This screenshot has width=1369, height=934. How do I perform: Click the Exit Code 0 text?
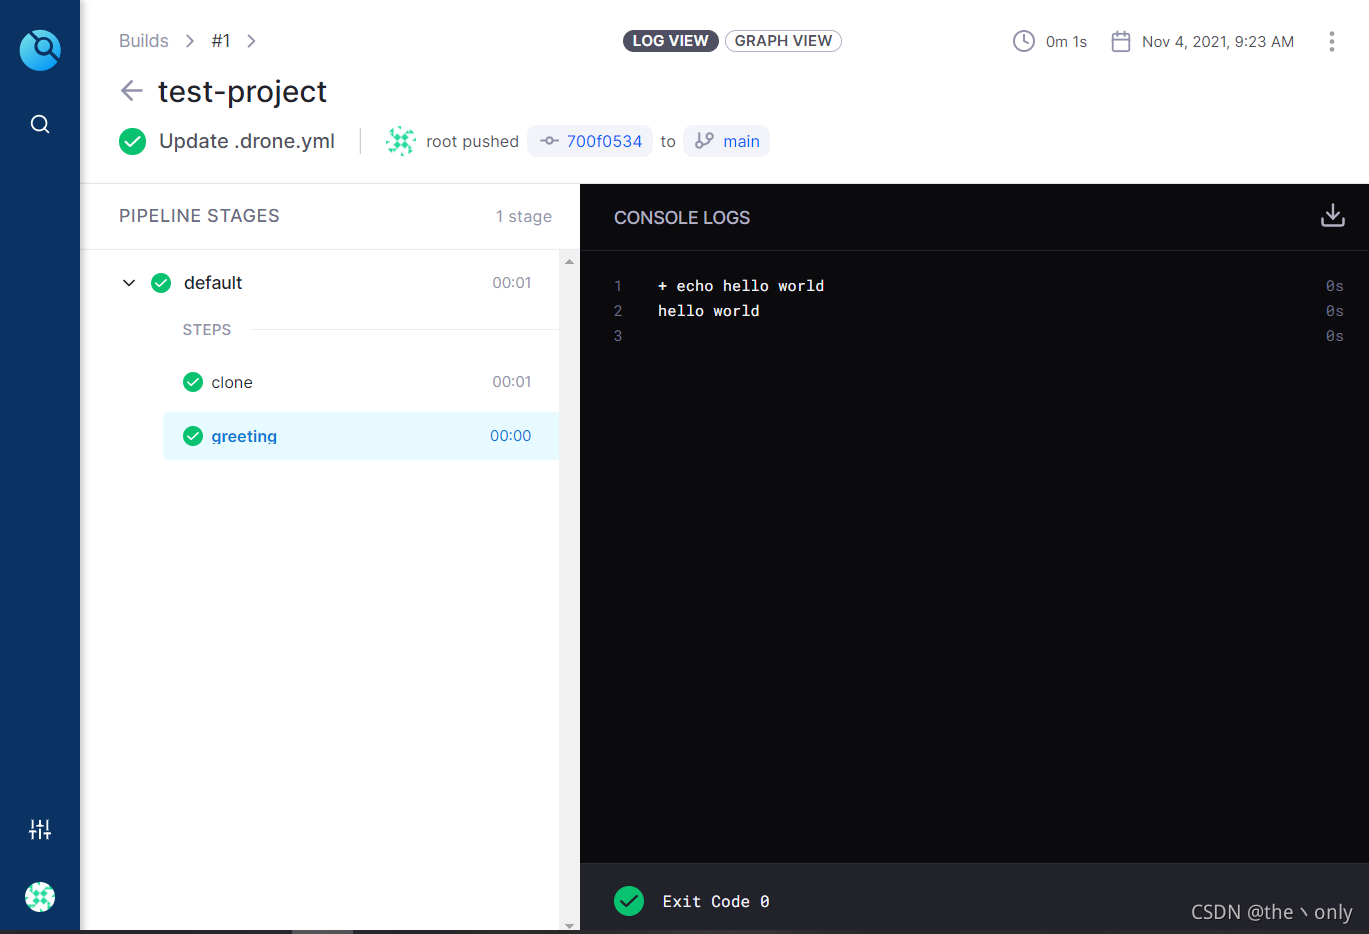[716, 901]
